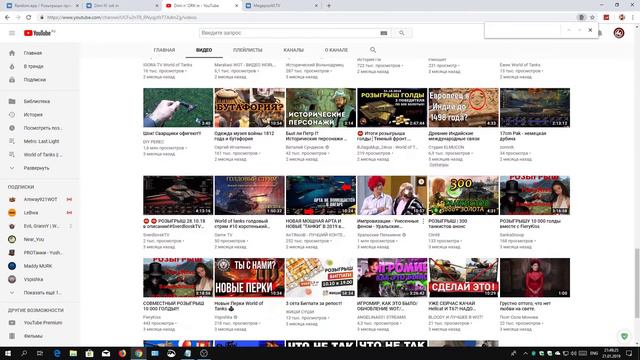The image size is (640, 360).
Task: Switch to the last browser tab
Action: pyautogui.click(x=282, y=6)
